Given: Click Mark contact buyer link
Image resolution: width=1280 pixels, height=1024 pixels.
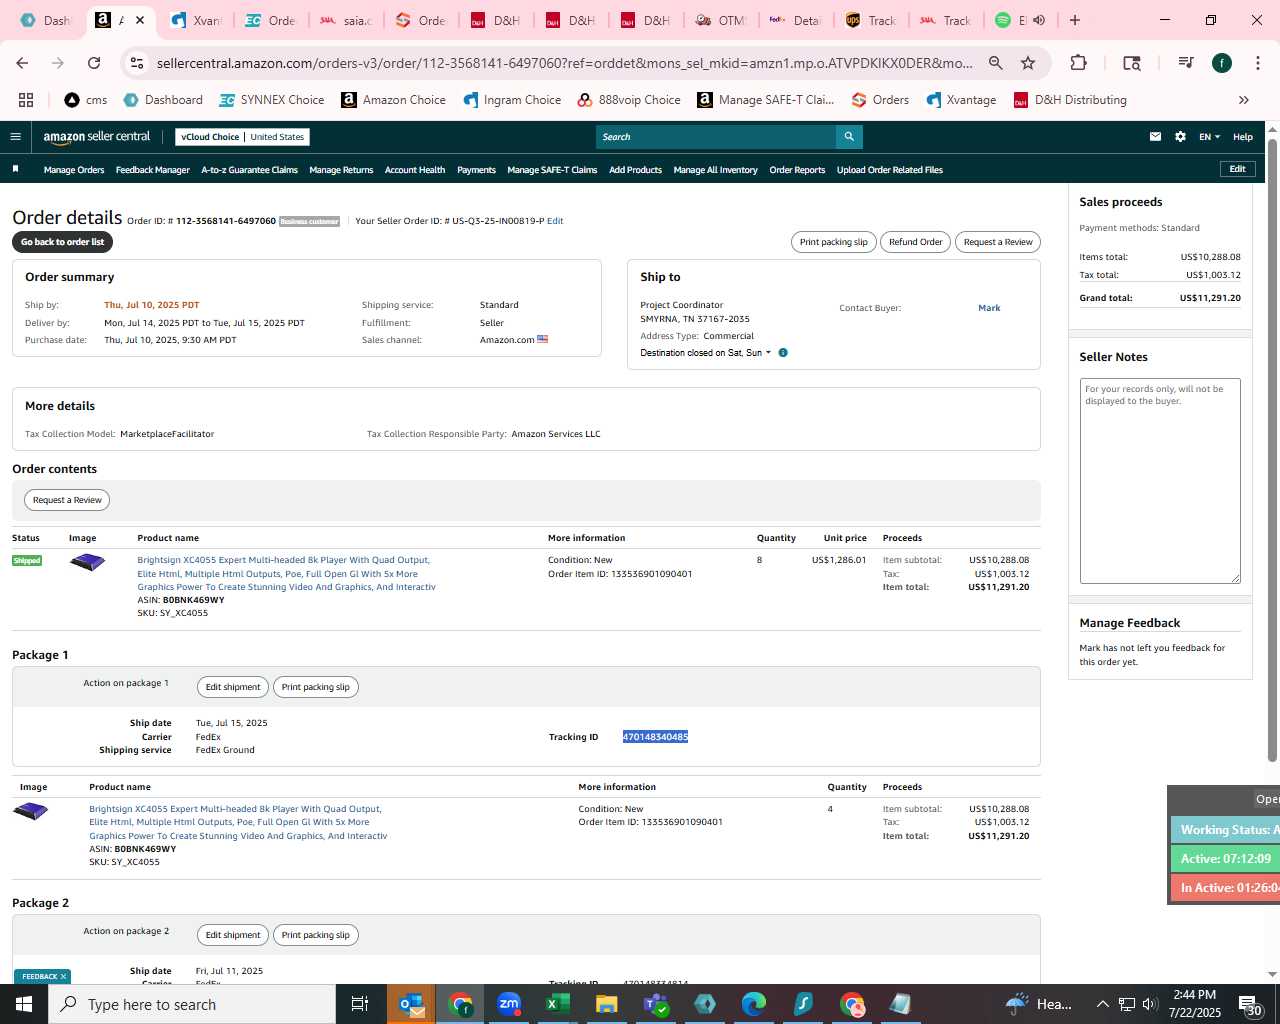Looking at the screenshot, I should pos(989,308).
